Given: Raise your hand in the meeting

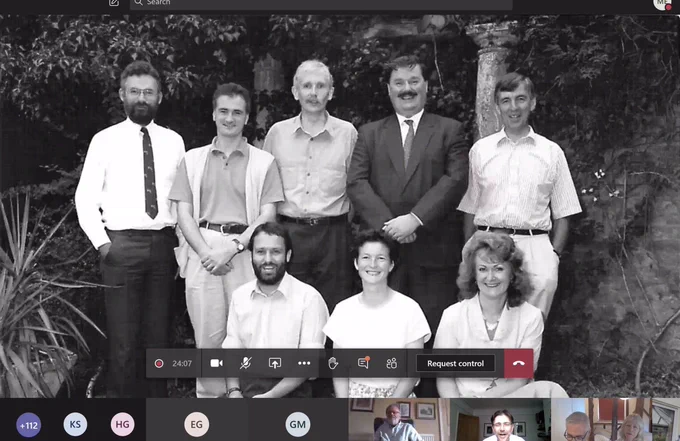Looking at the screenshot, I should [333, 363].
